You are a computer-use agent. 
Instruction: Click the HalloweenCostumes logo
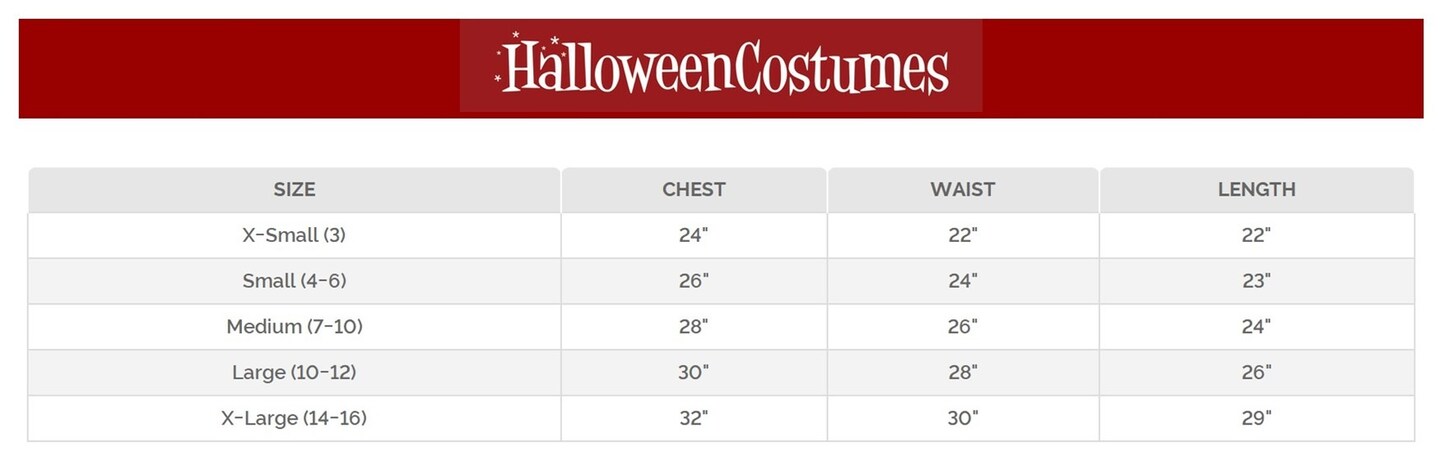click(x=721, y=66)
